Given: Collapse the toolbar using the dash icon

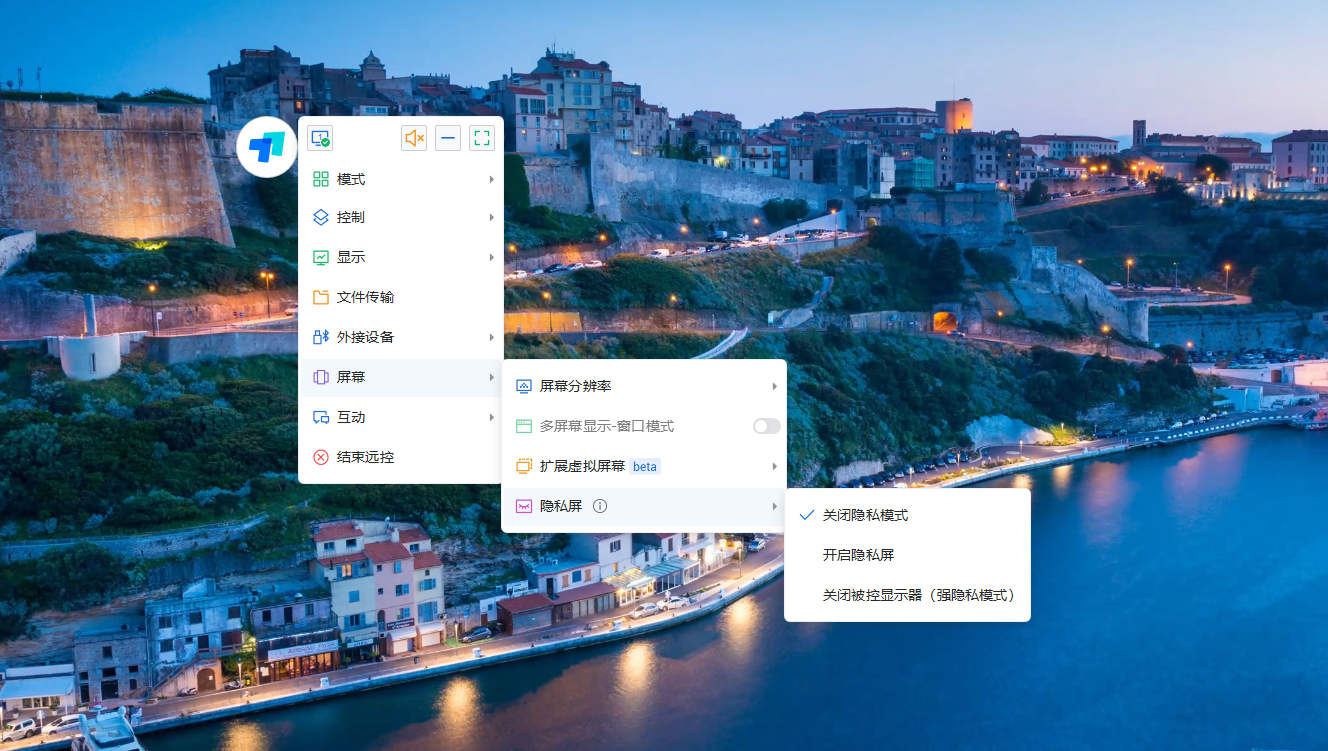Looking at the screenshot, I should pyautogui.click(x=448, y=138).
